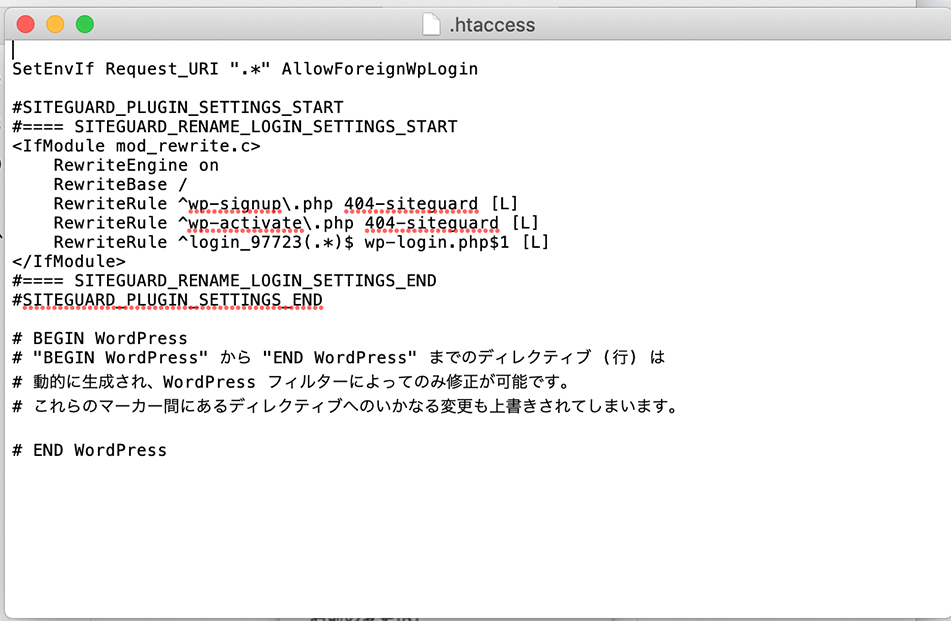Click the </IfModule> closing tag

(x=68, y=261)
